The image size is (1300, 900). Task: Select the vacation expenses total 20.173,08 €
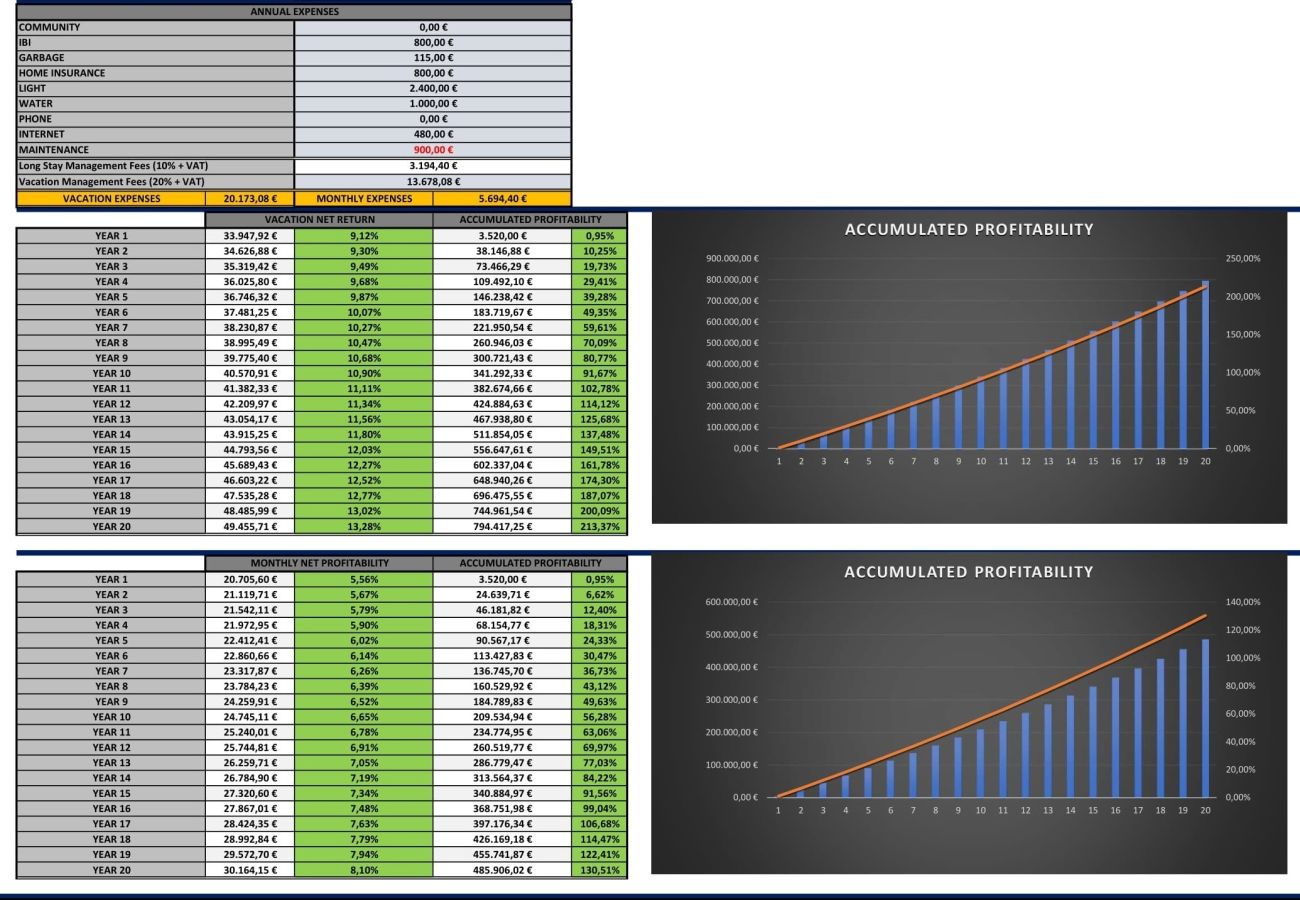coord(249,198)
